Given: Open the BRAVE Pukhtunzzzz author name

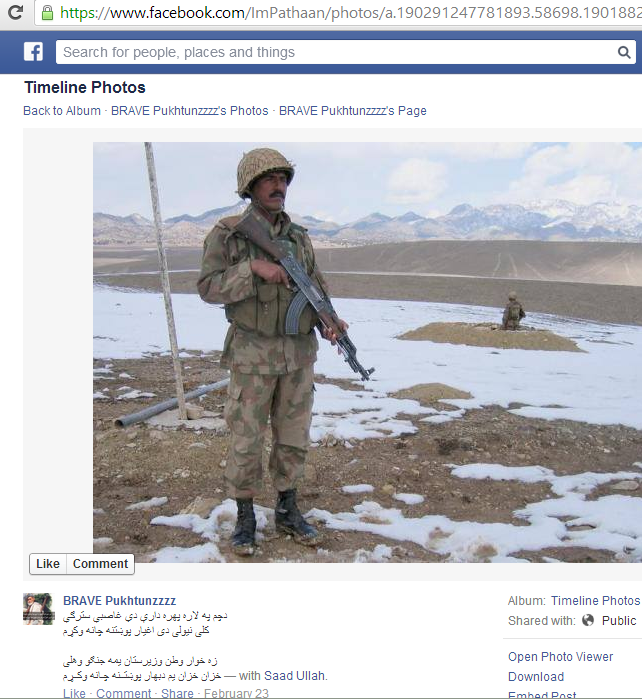Looking at the screenshot, I should click(x=119, y=600).
